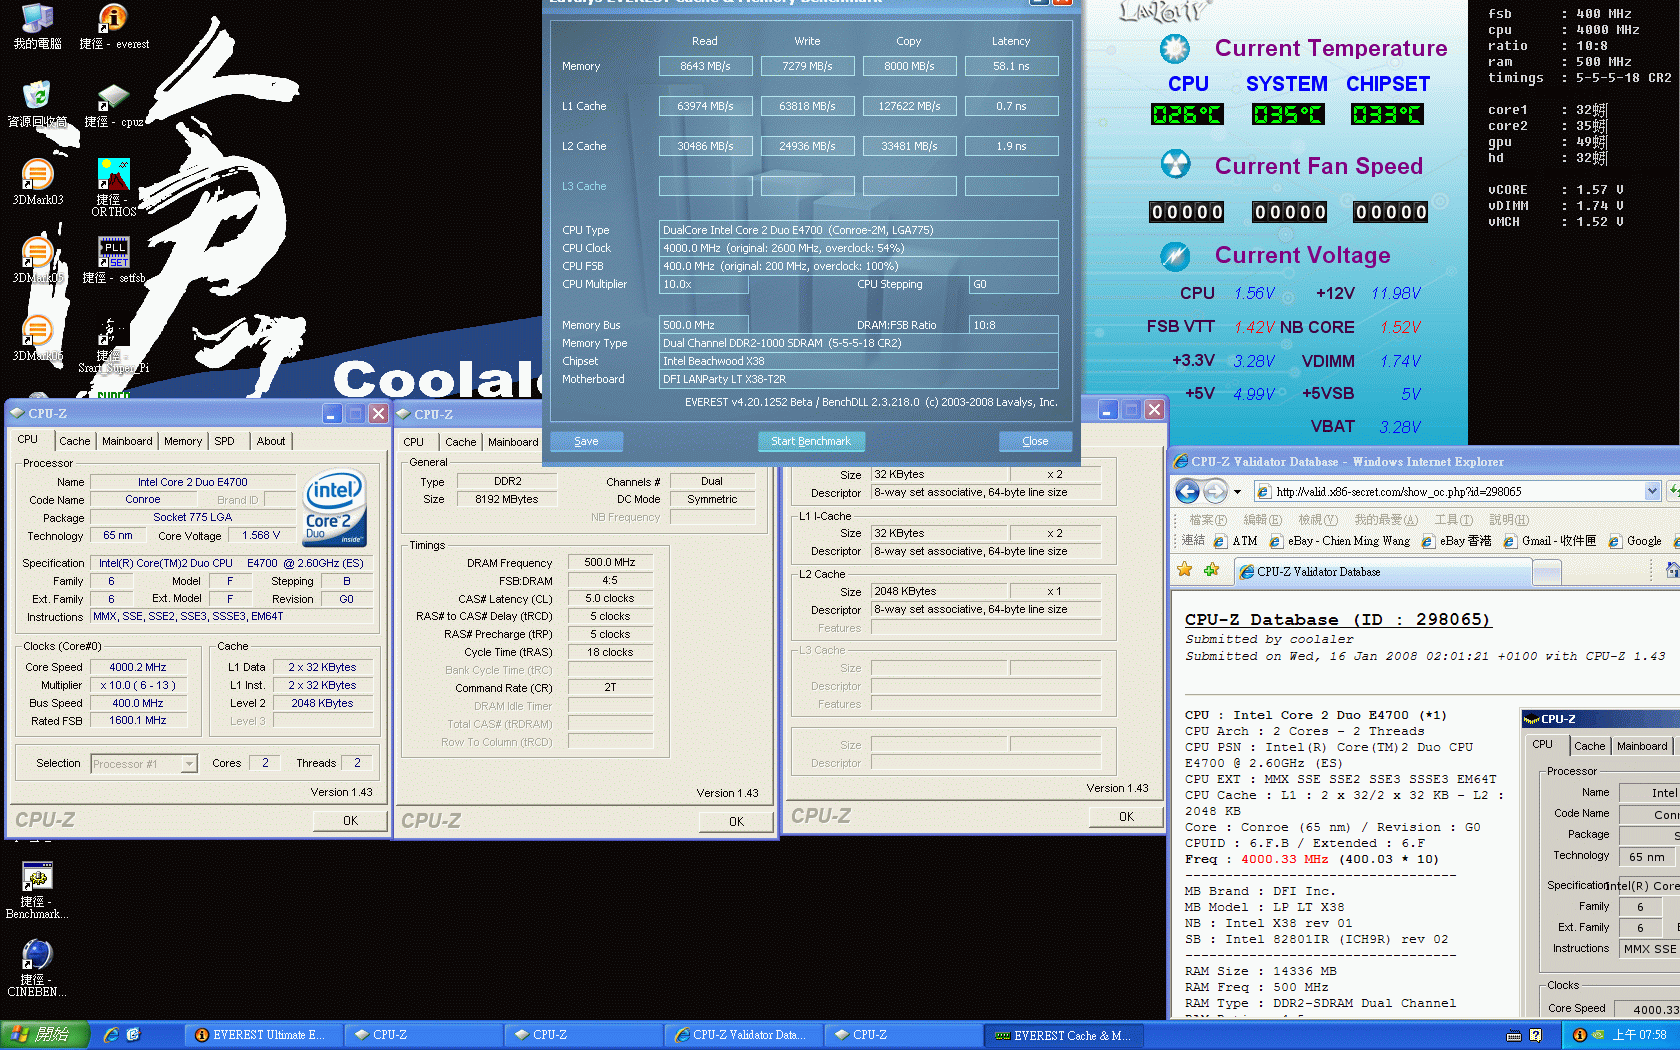Click the IE Favorites star icon

pyautogui.click(x=1185, y=570)
